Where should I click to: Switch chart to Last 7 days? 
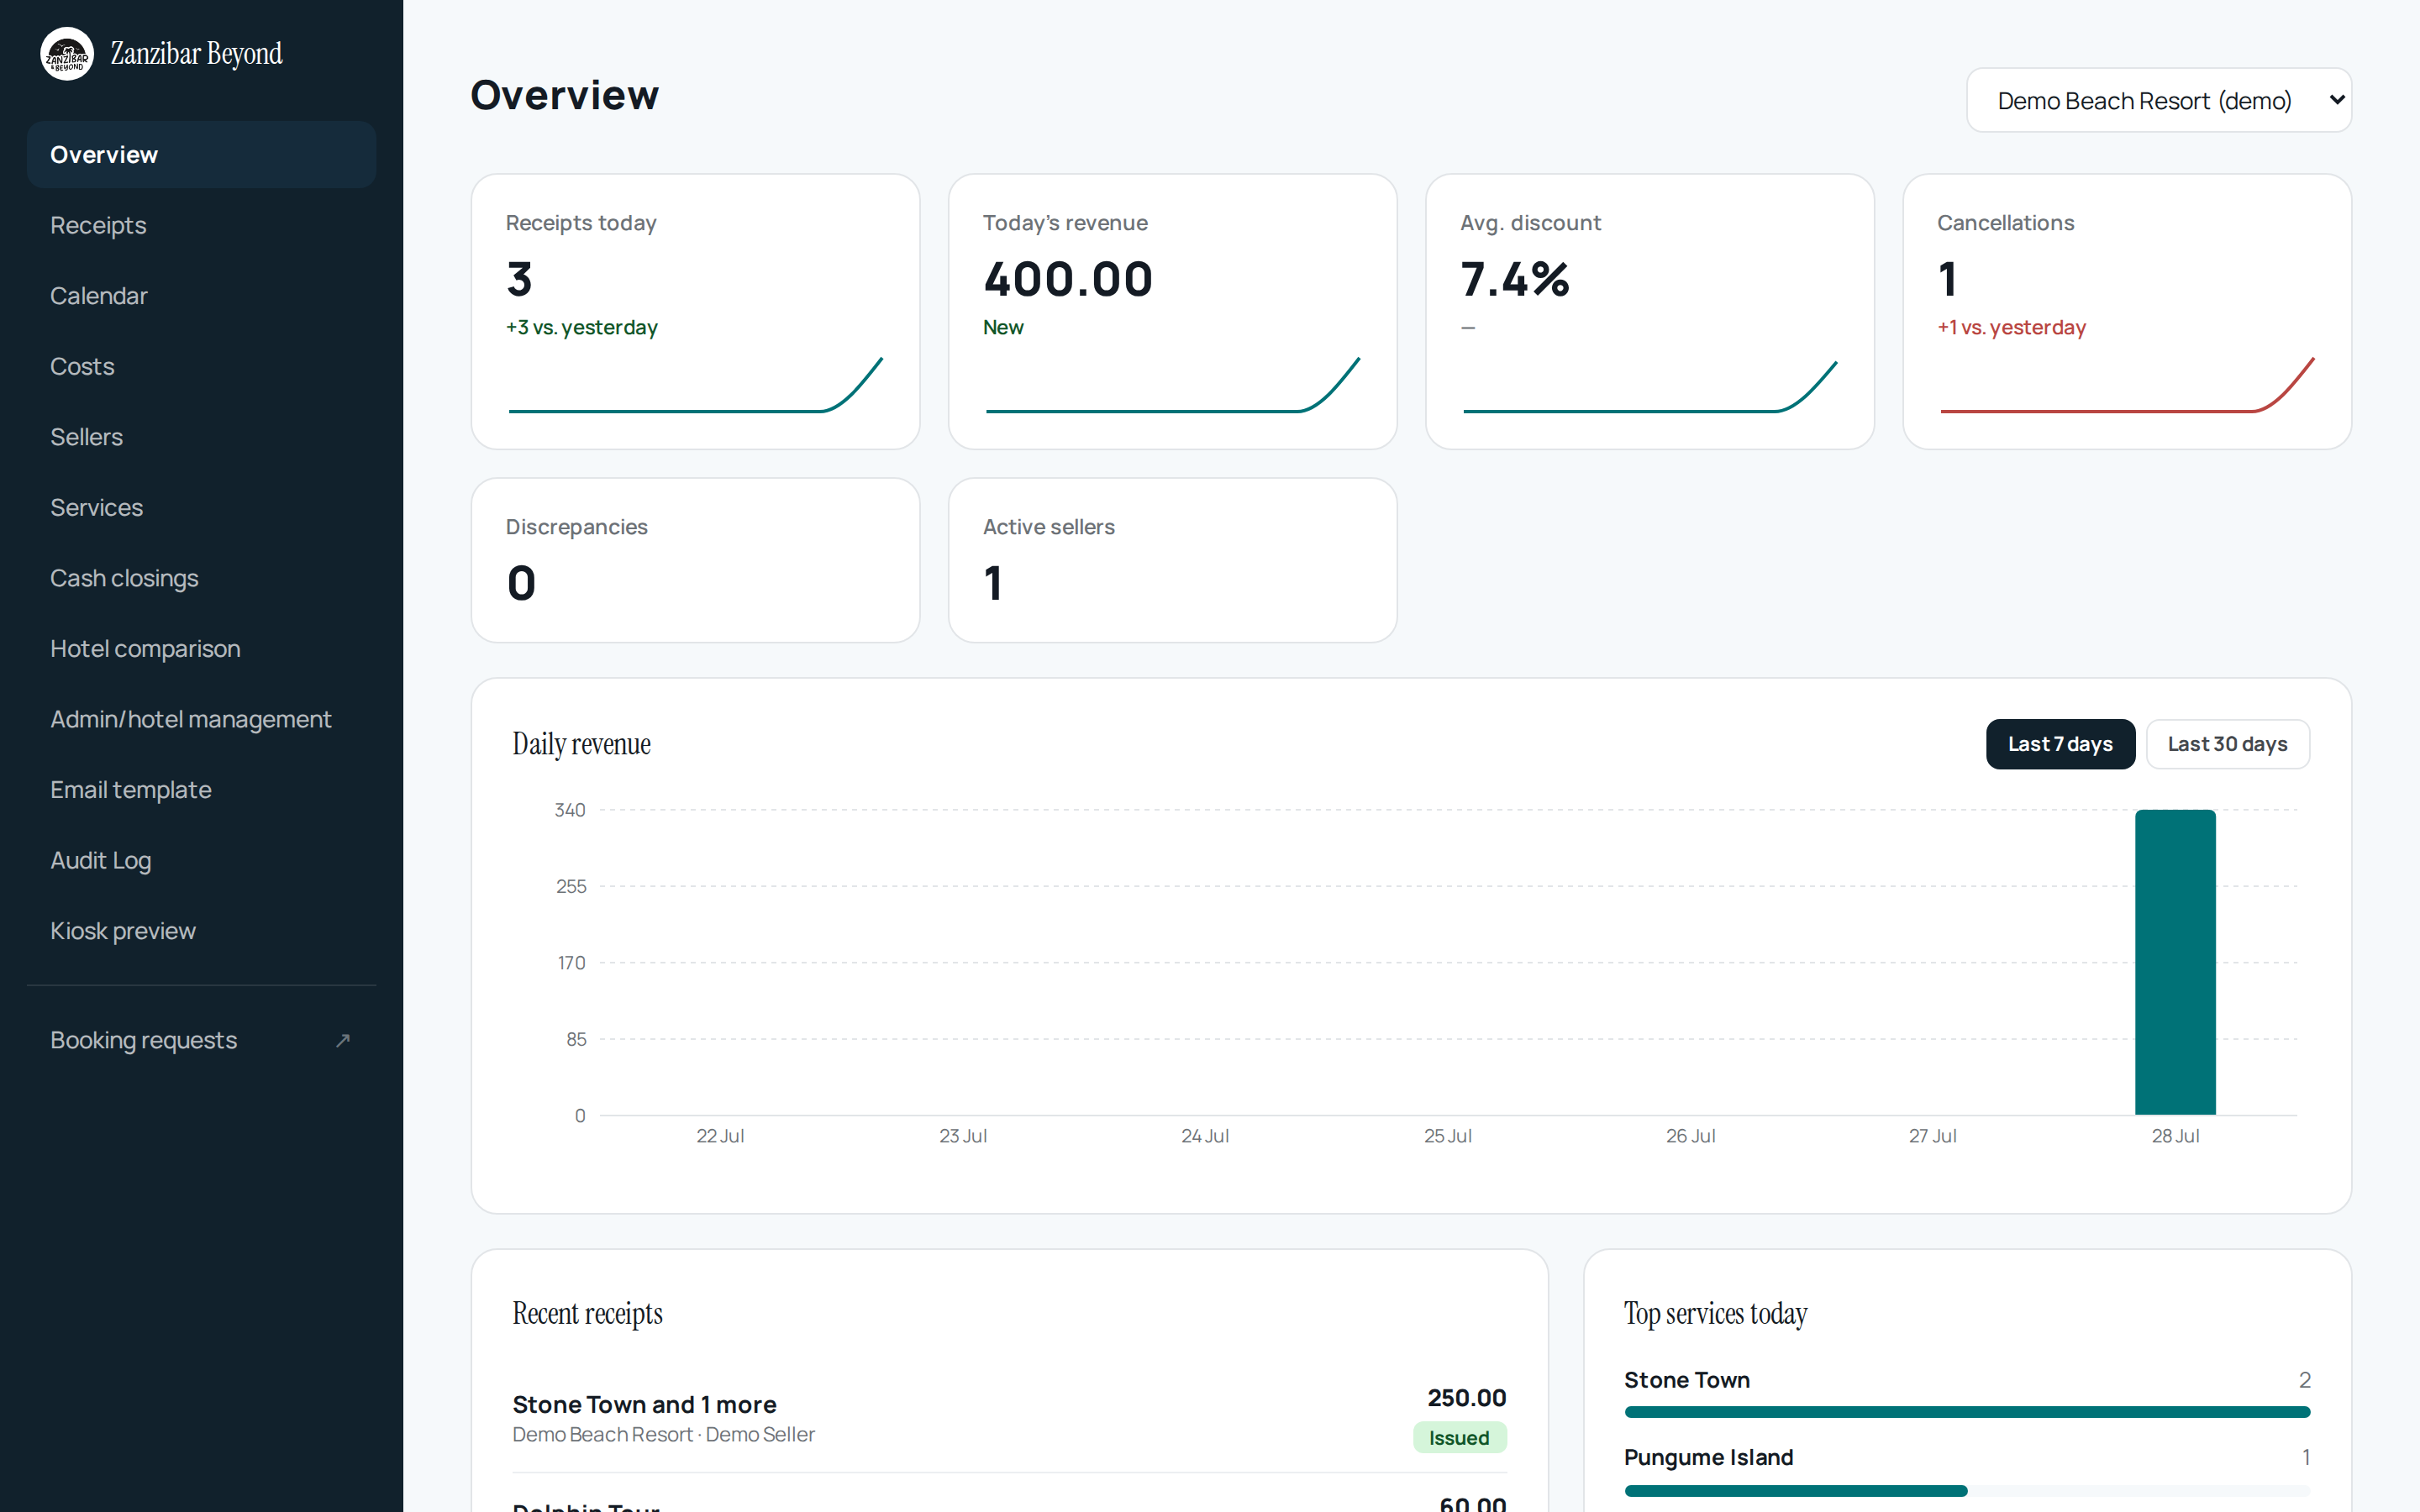pyautogui.click(x=2059, y=744)
